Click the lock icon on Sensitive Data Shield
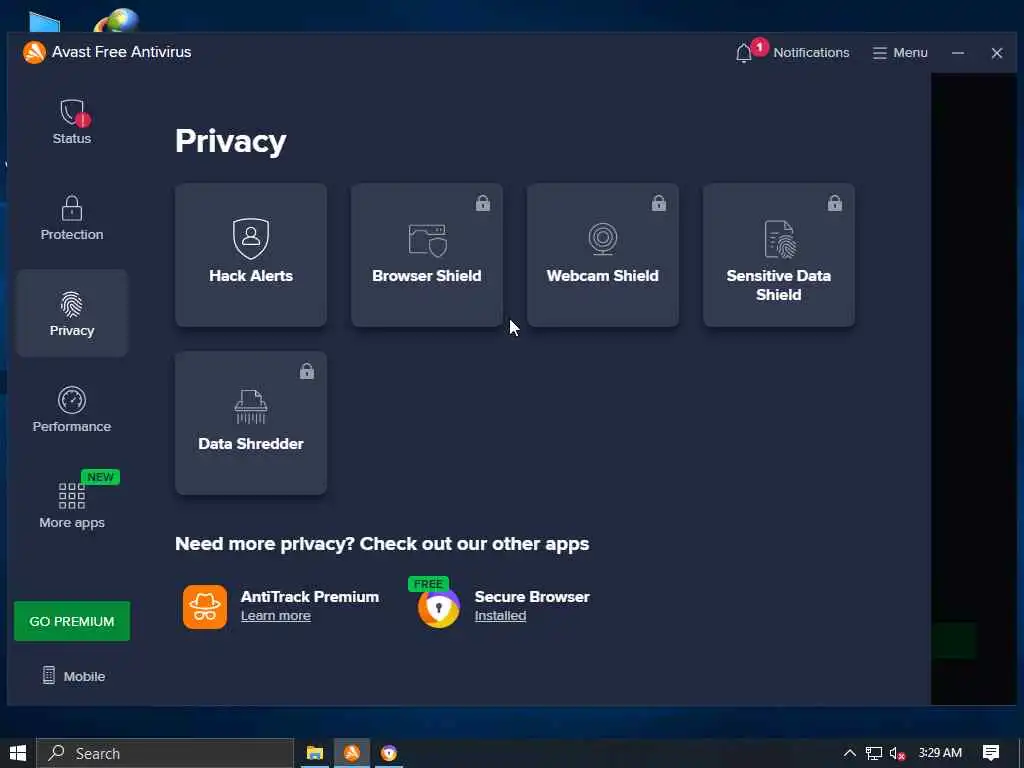Image resolution: width=1024 pixels, height=768 pixels. point(835,203)
